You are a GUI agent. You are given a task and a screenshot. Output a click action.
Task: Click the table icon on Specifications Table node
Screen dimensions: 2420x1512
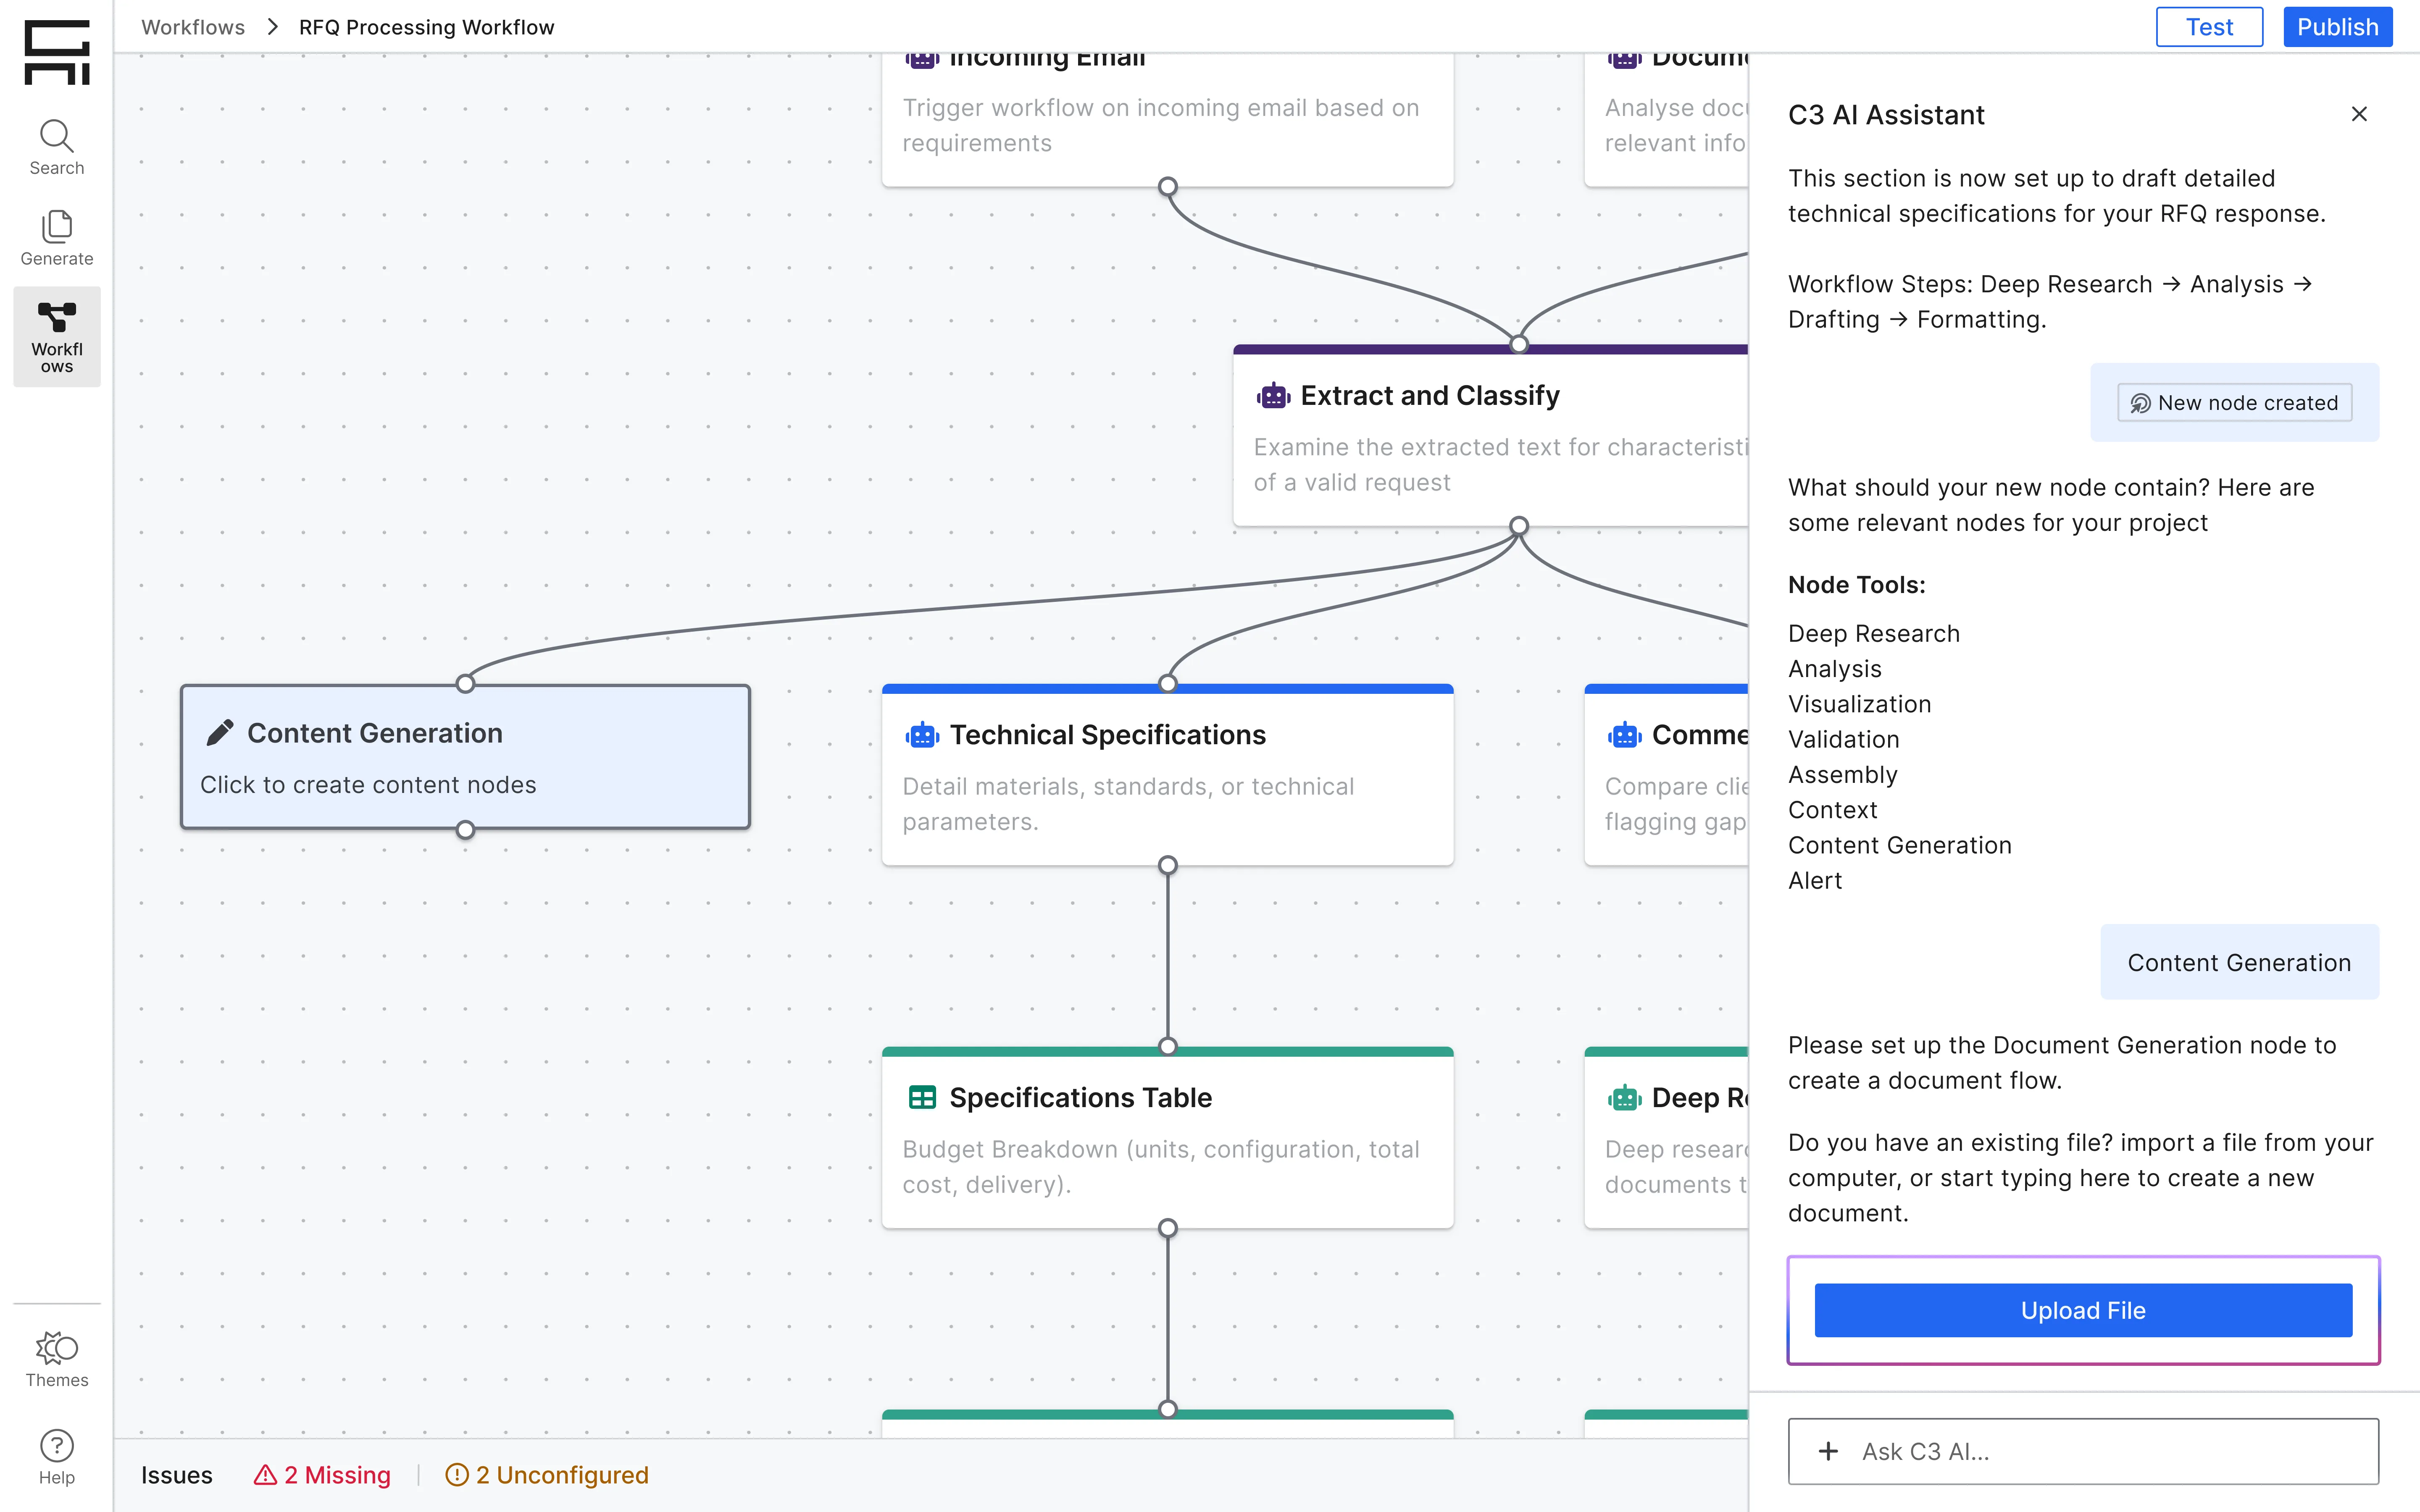(x=922, y=1098)
